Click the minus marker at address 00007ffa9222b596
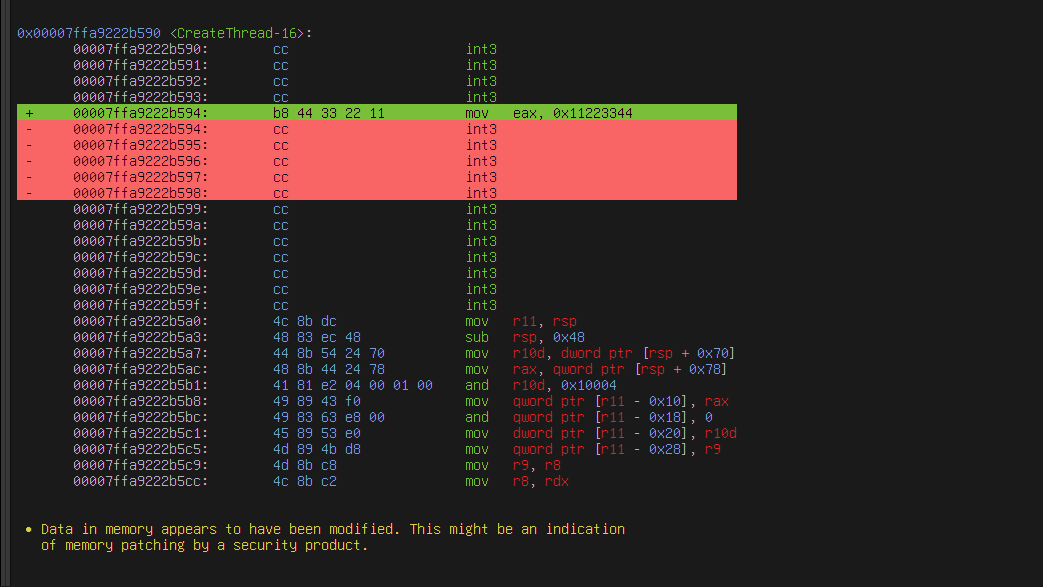 (29, 161)
